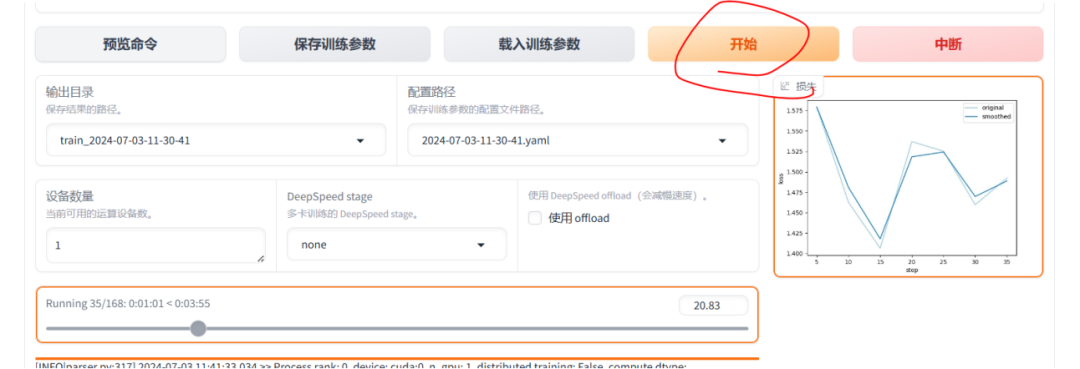Image resolution: width=1080 pixels, height=369 pixels.
Task: Click the 配置路径 label
Action: pos(431,92)
